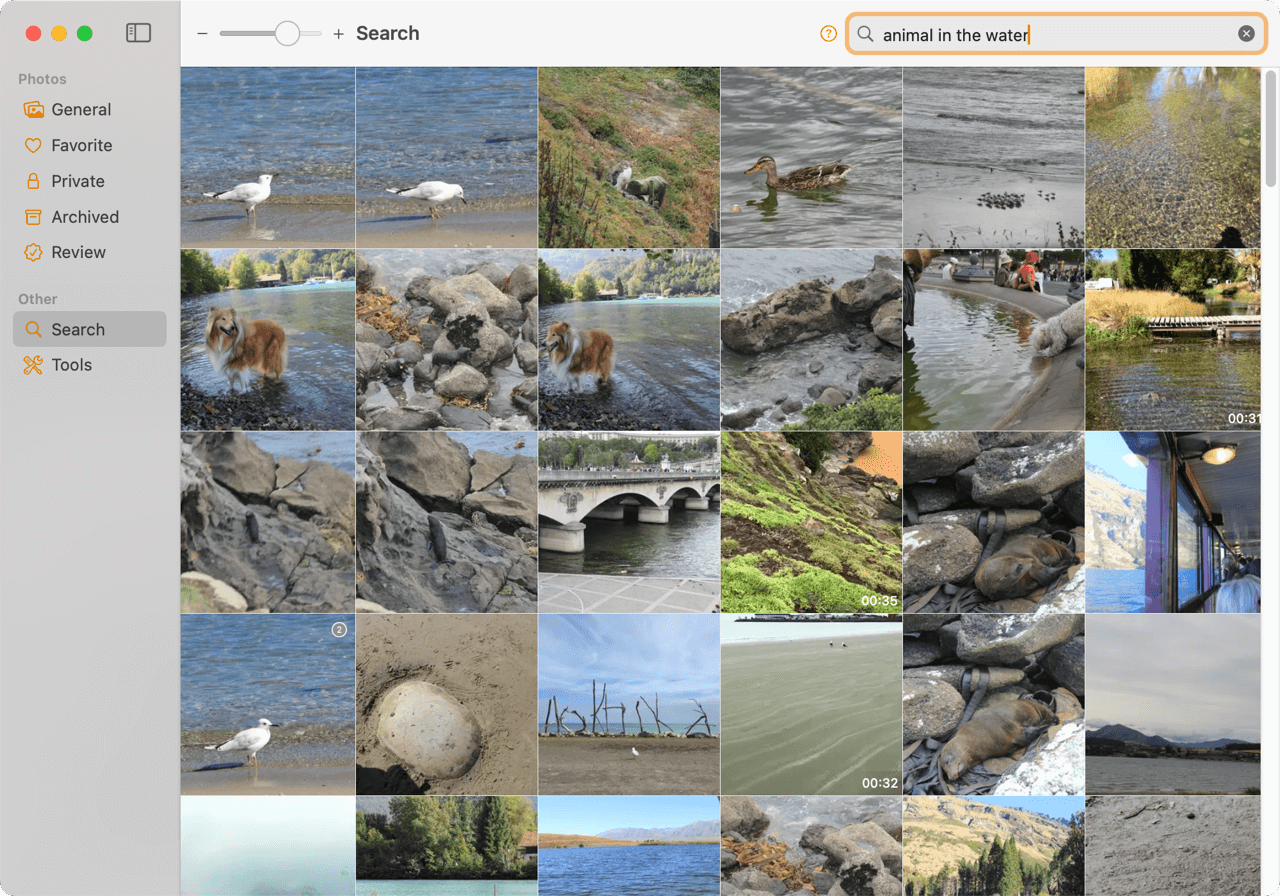Open the sea lion photo in third row
The image size is (1280, 896).
pos(994,522)
